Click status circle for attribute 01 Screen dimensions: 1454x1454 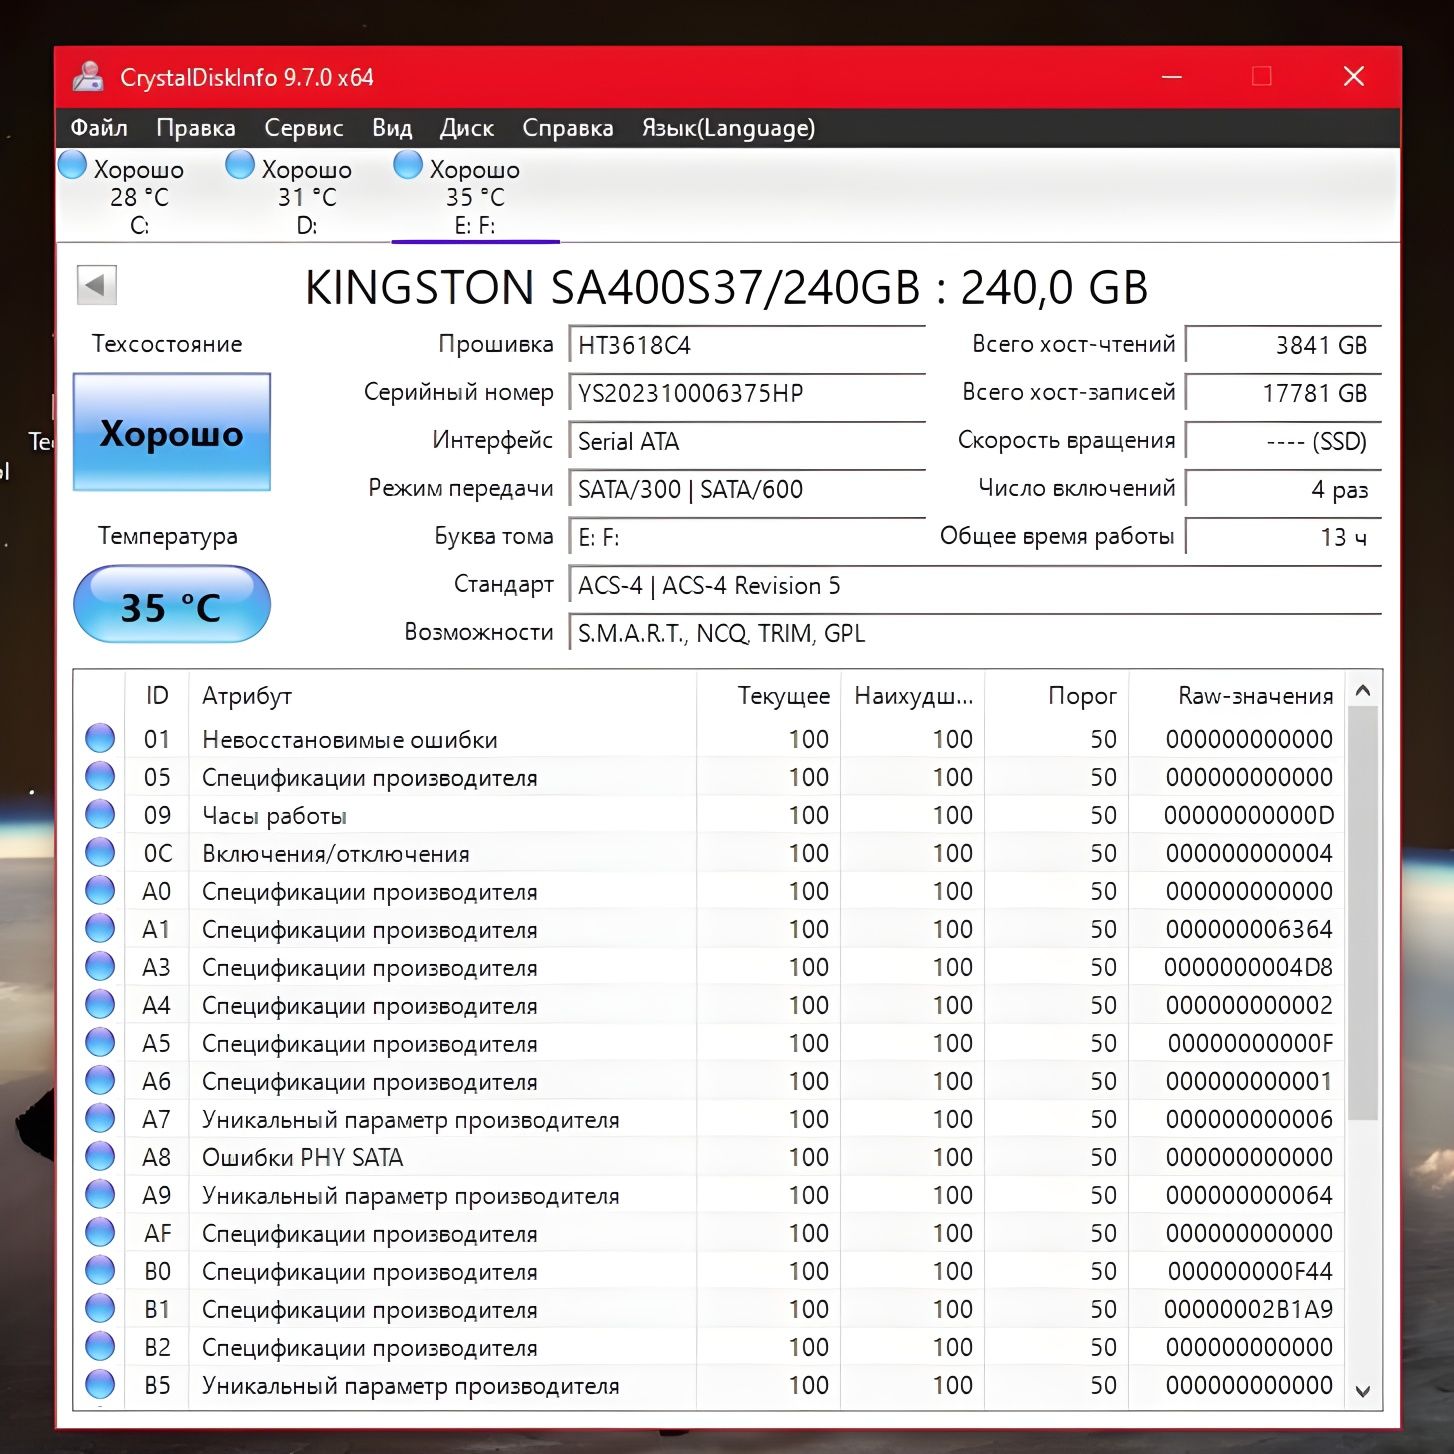tap(100, 738)
